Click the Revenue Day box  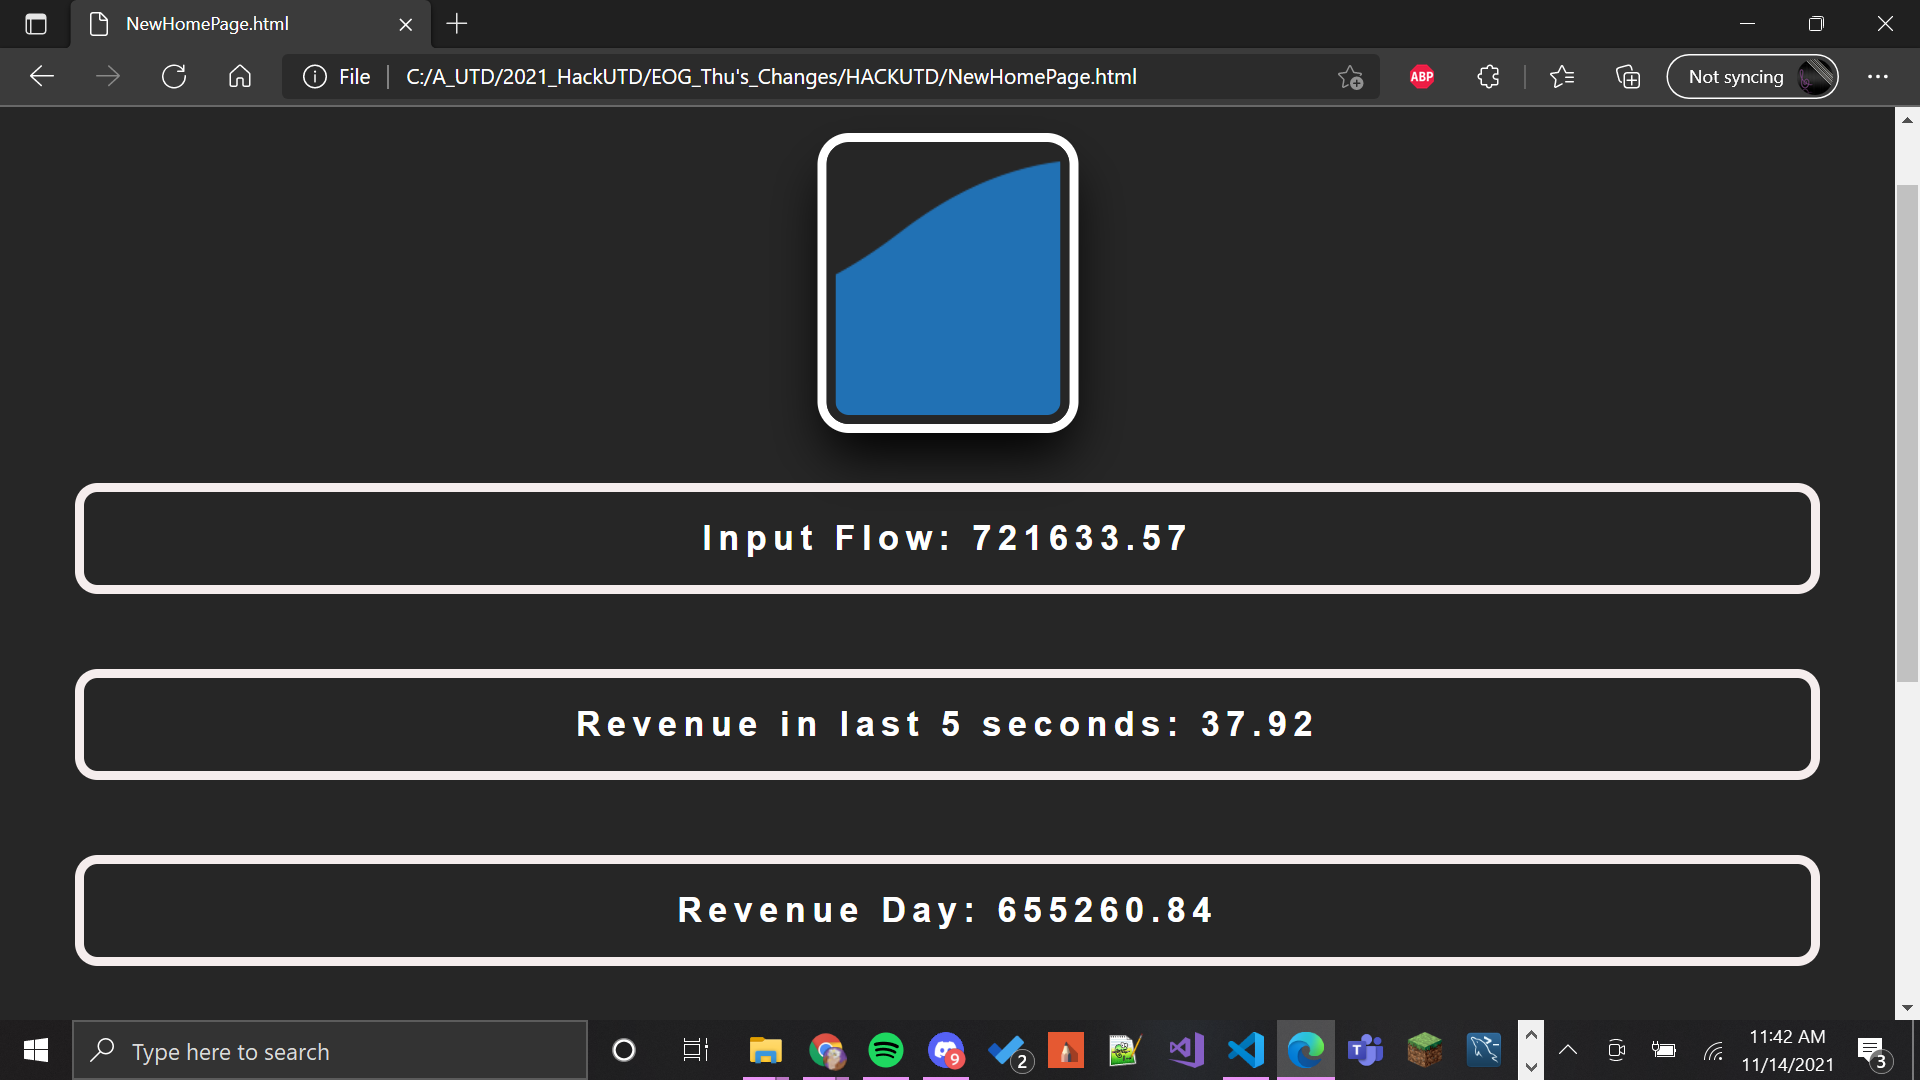click(946, 910)
